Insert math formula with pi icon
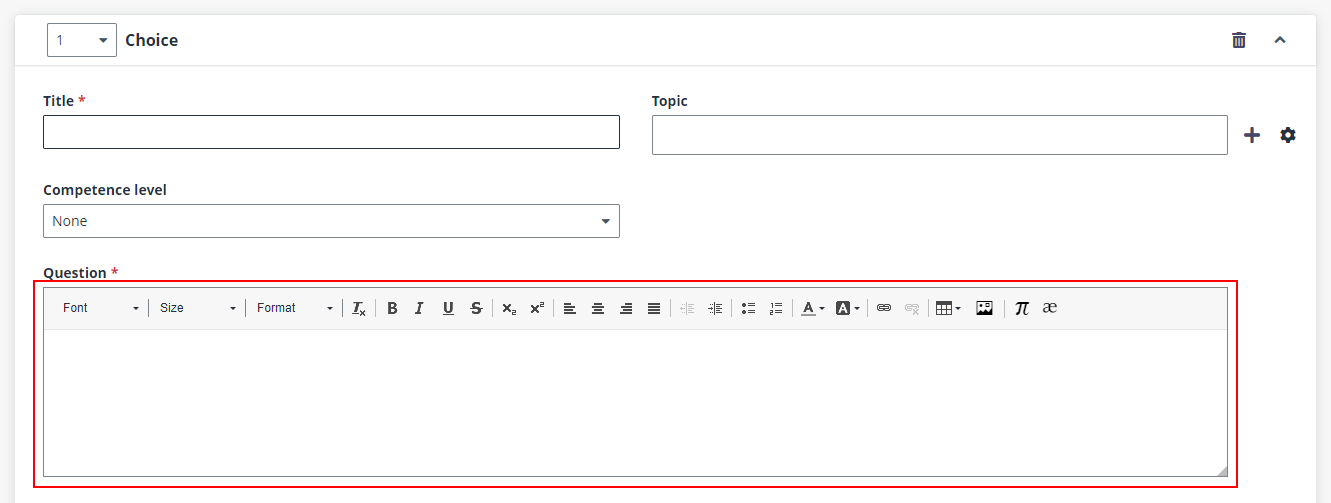Viewport: 1331px width, 503px height. pos(1022,308)
